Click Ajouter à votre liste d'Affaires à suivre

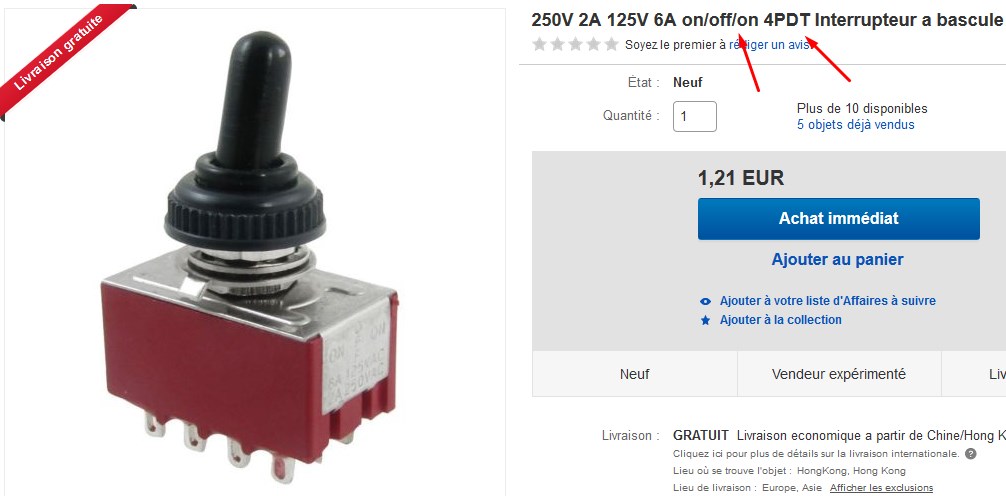pos(828,301)
